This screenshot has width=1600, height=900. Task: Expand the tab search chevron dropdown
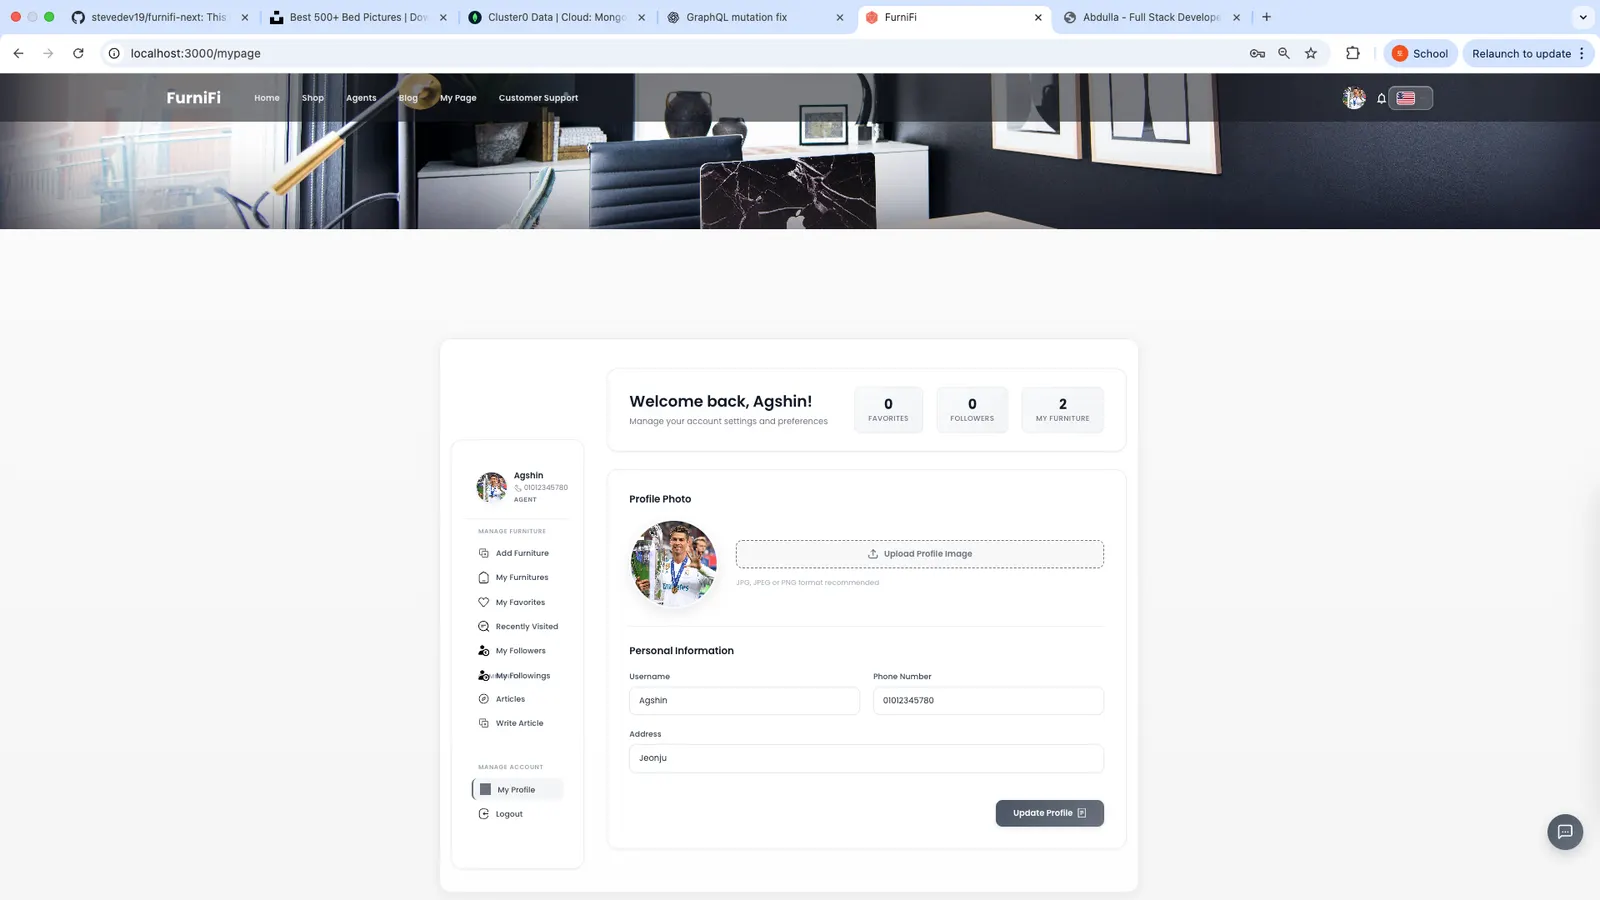click(1582, 17)
